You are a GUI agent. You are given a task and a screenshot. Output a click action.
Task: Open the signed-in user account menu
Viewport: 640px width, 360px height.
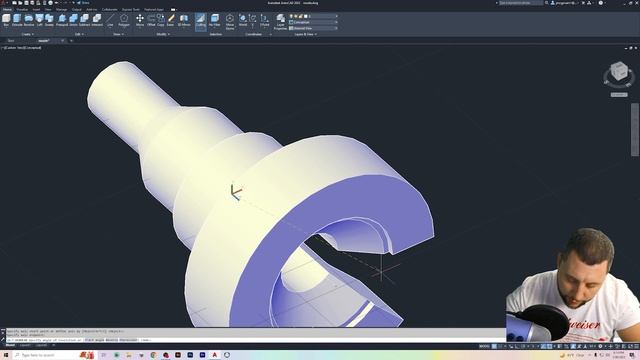pos(565,3)
